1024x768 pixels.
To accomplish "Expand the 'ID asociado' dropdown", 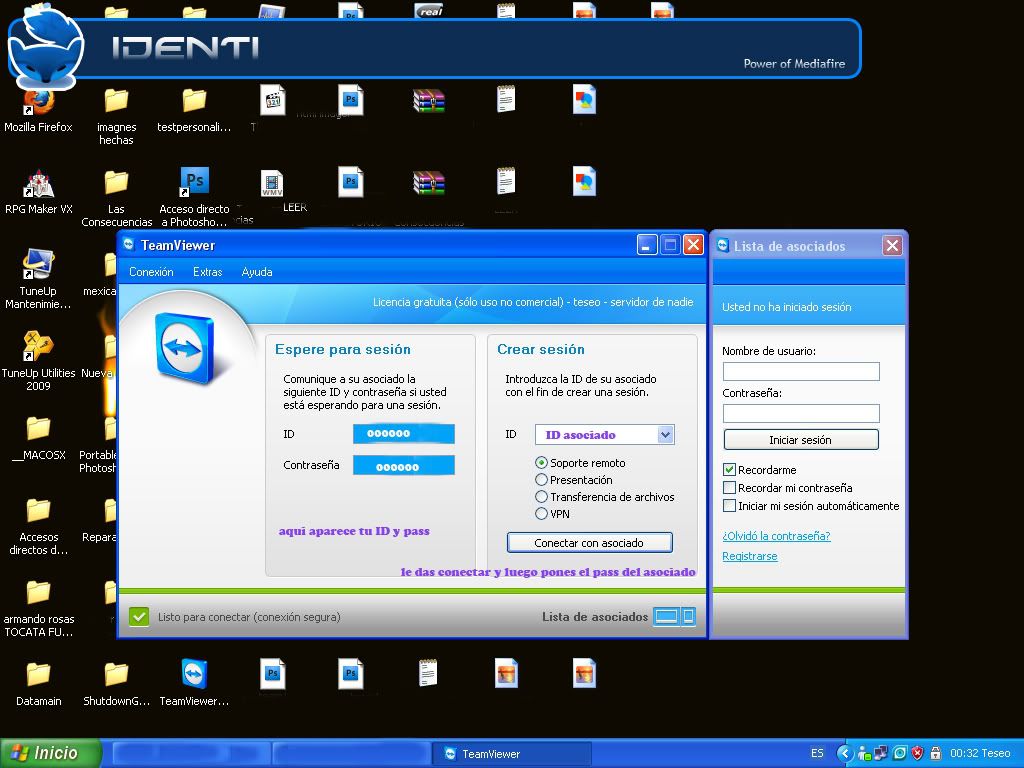I will pos(665,435).
